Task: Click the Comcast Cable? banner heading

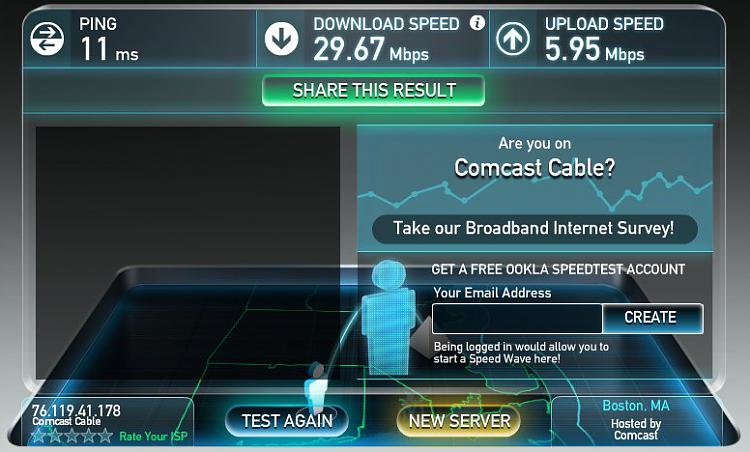Action: pyautogui.click(x=534, y=167)
